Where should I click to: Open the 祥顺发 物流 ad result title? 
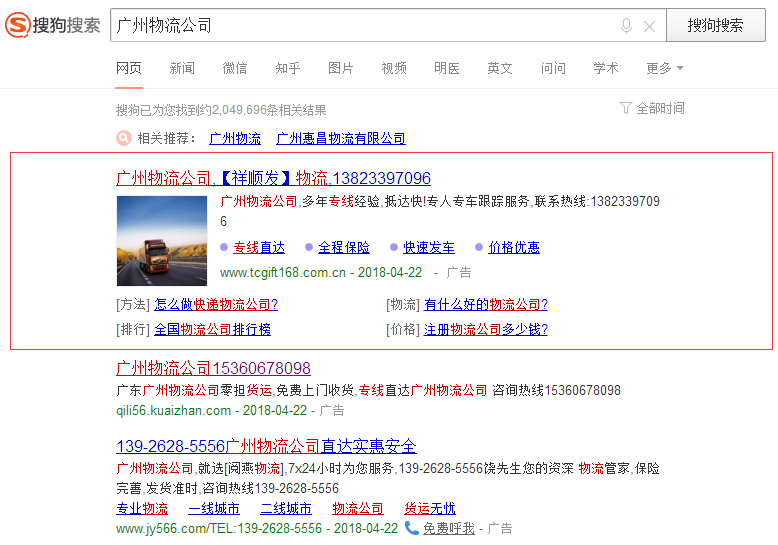point(273,178)
